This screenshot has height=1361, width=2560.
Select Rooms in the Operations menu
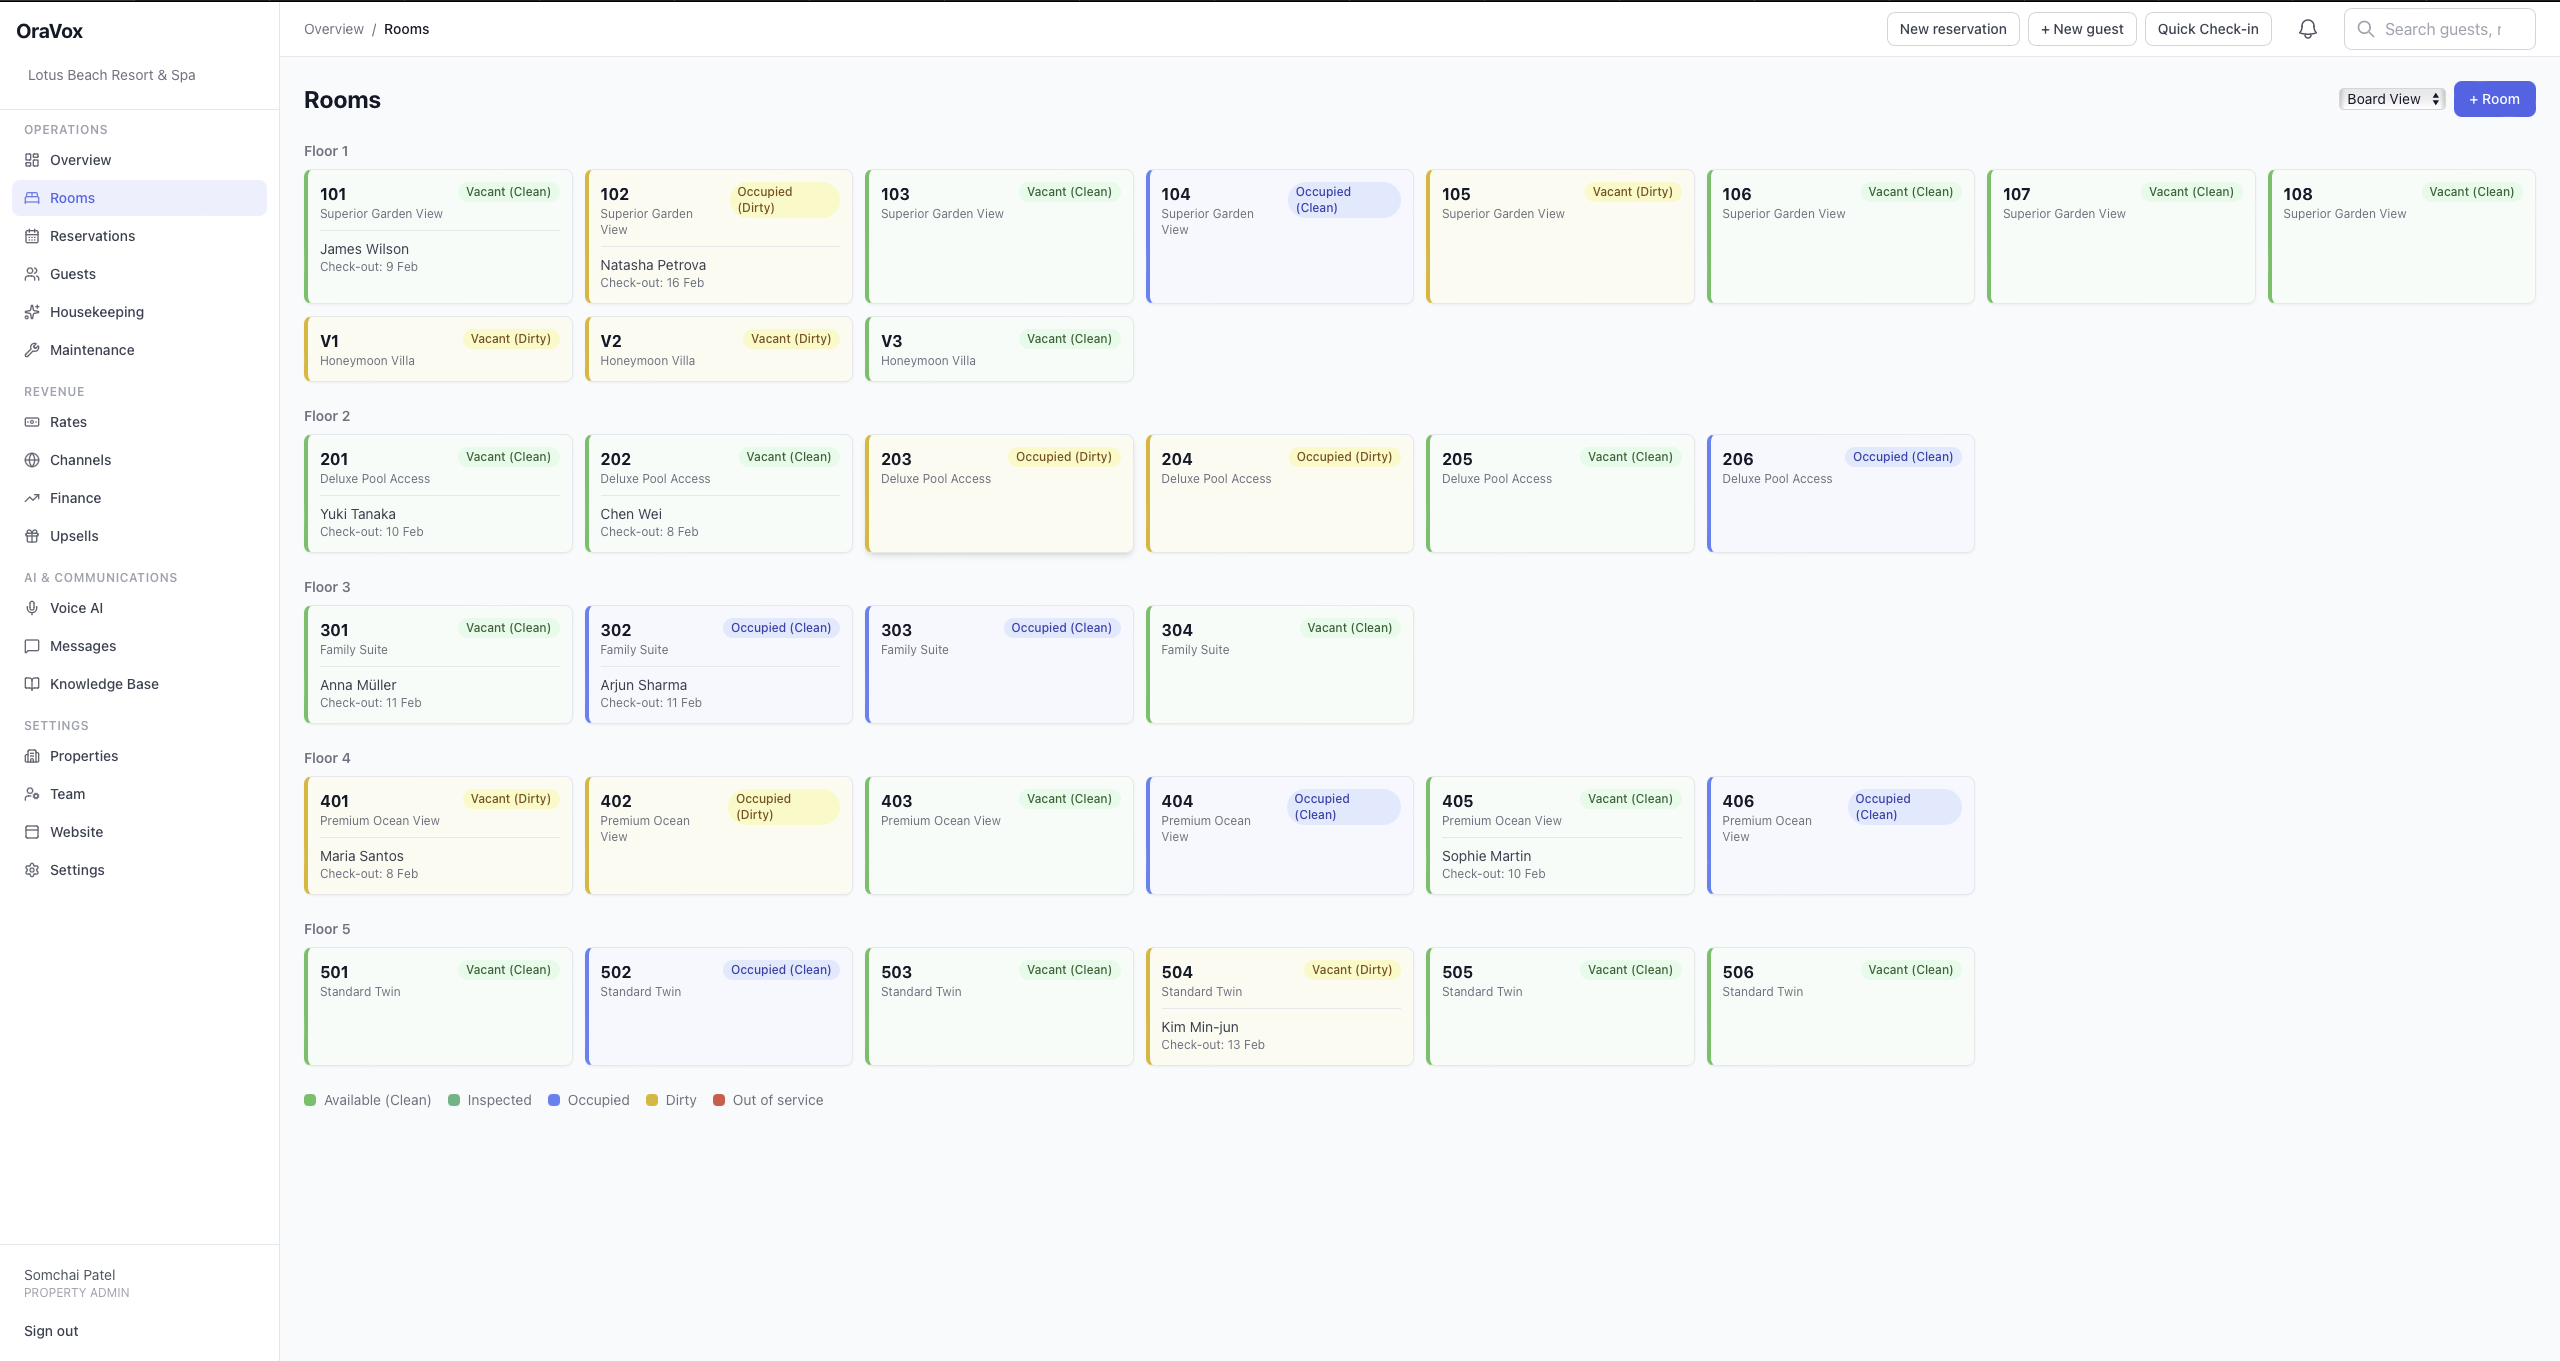click(x=72, y=197)
